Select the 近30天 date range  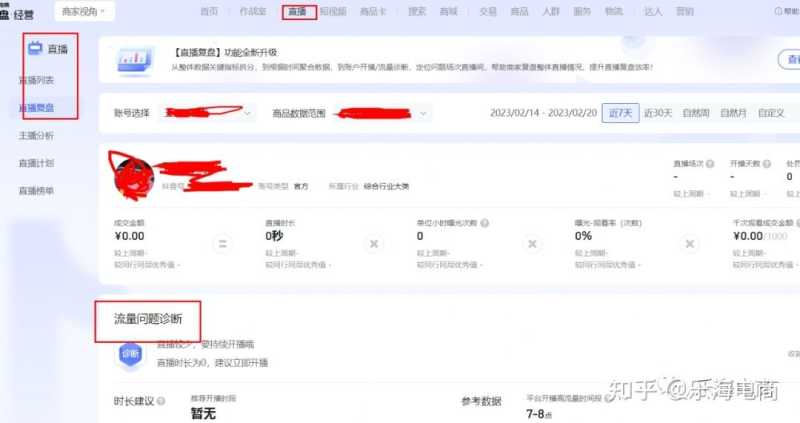coord(658,113)
